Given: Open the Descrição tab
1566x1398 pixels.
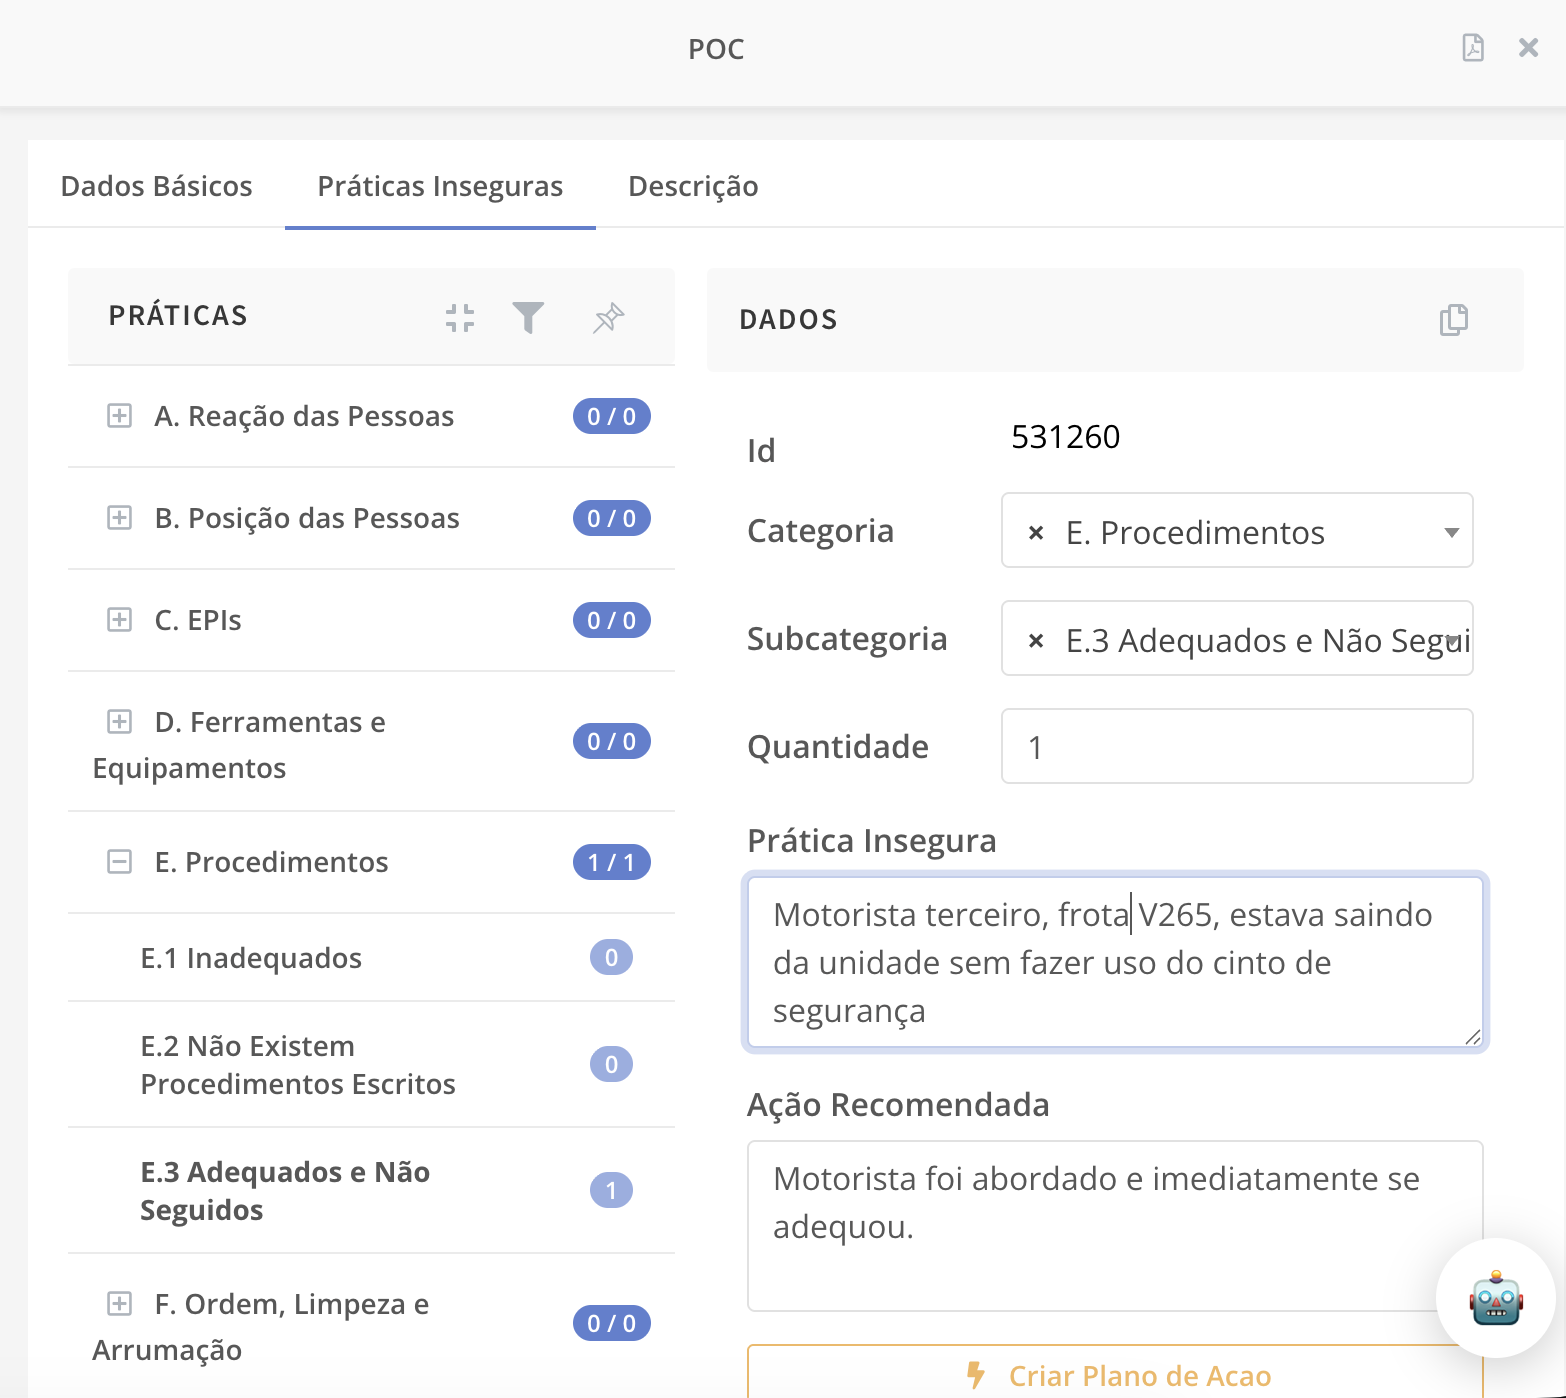Looking at the screenshot, I should tap(693, 186).
